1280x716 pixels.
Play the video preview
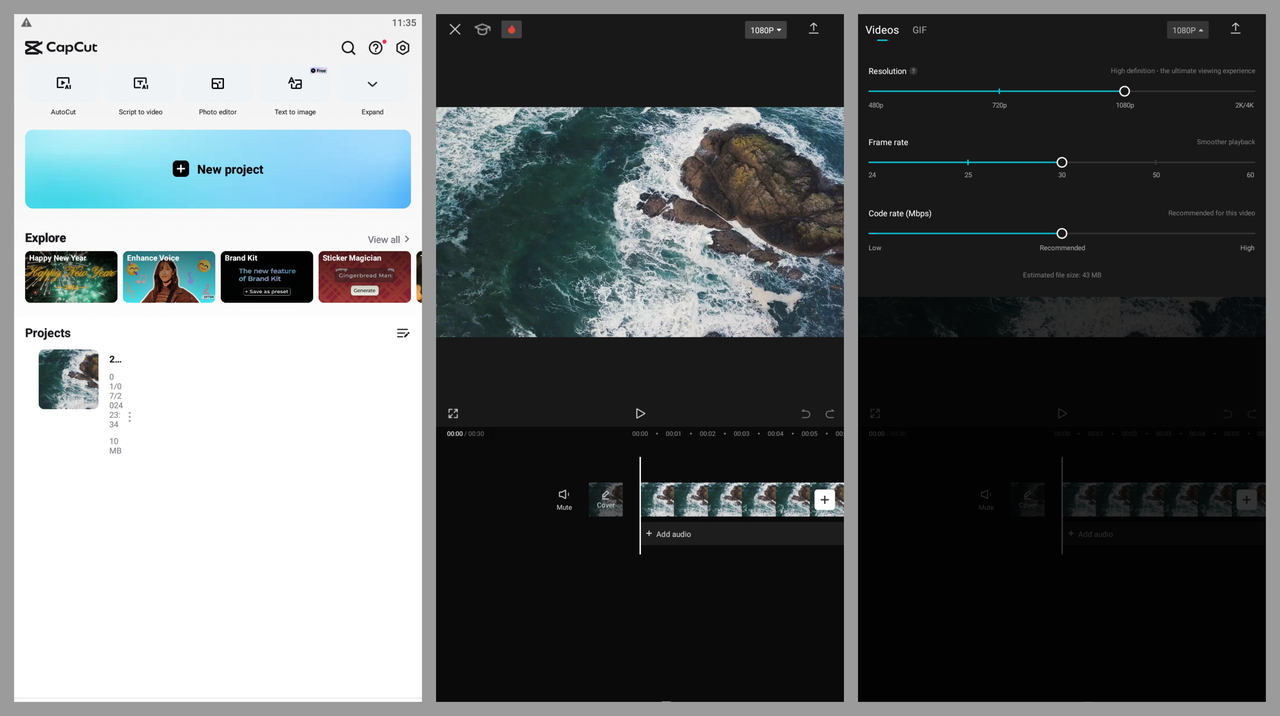click(640, 413)
